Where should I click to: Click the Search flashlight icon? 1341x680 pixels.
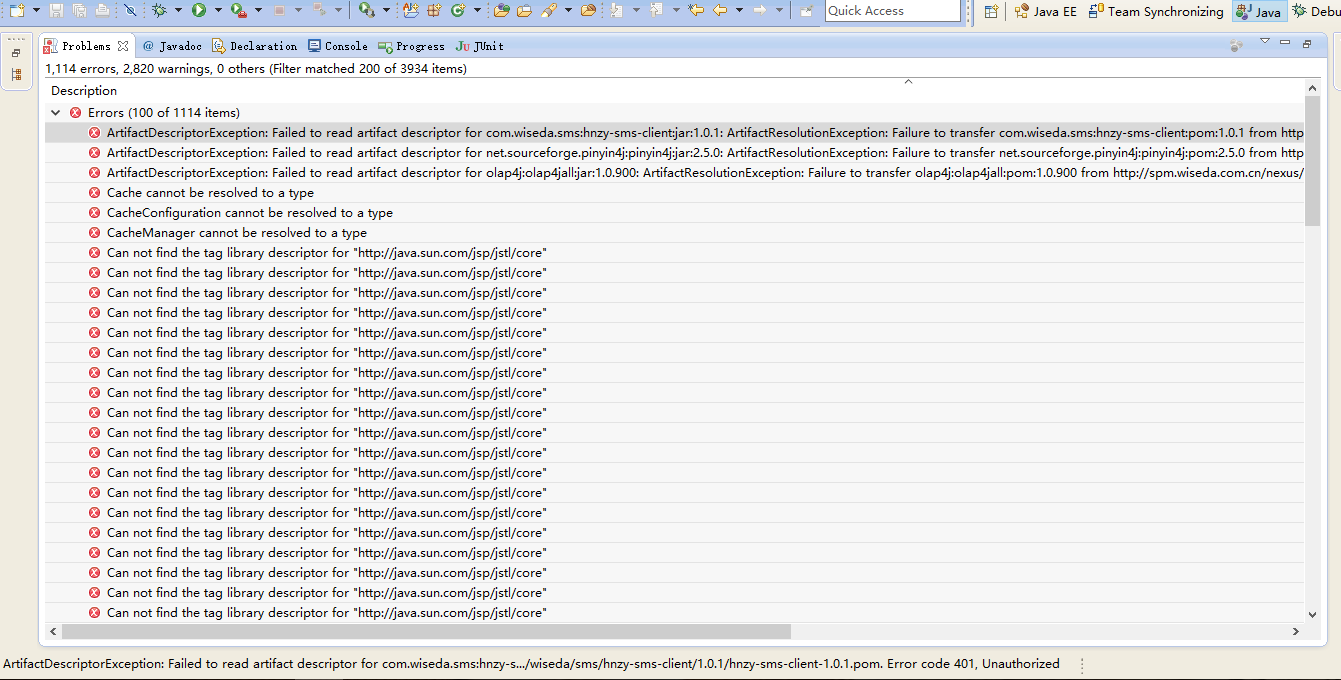tap(549, 10)
